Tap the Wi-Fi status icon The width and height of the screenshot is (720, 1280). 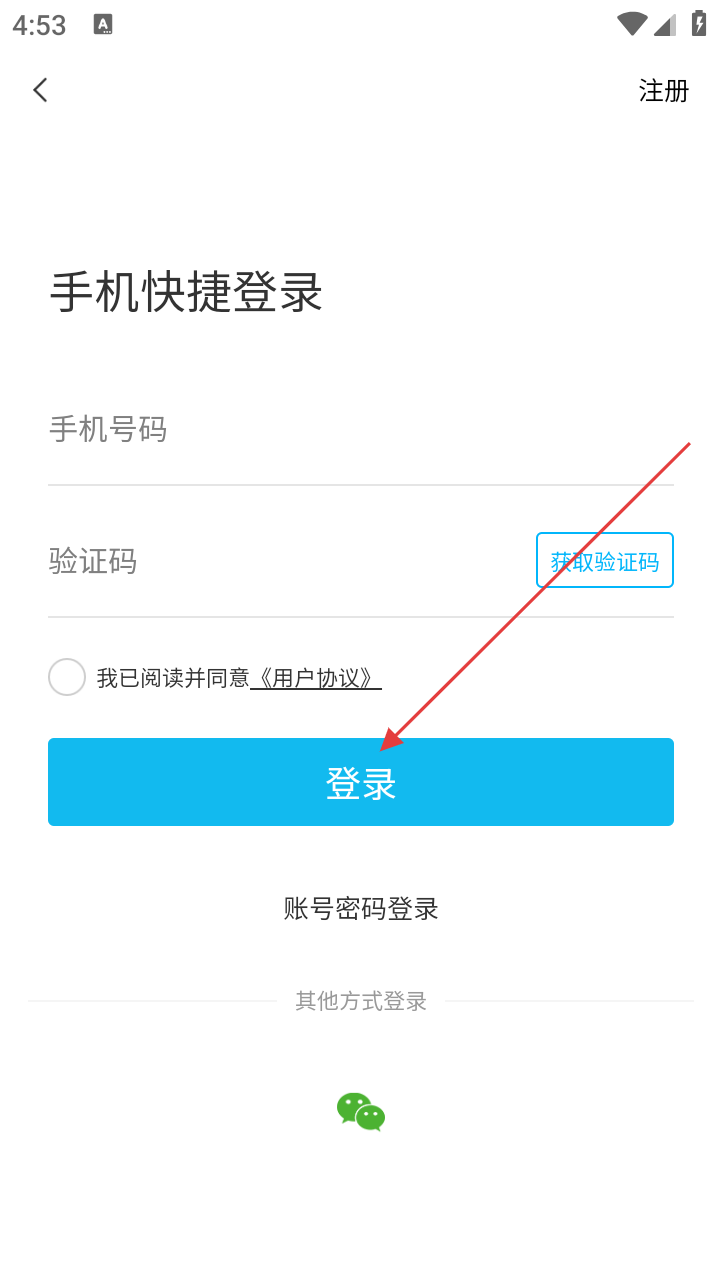click(x=632, y=24)
